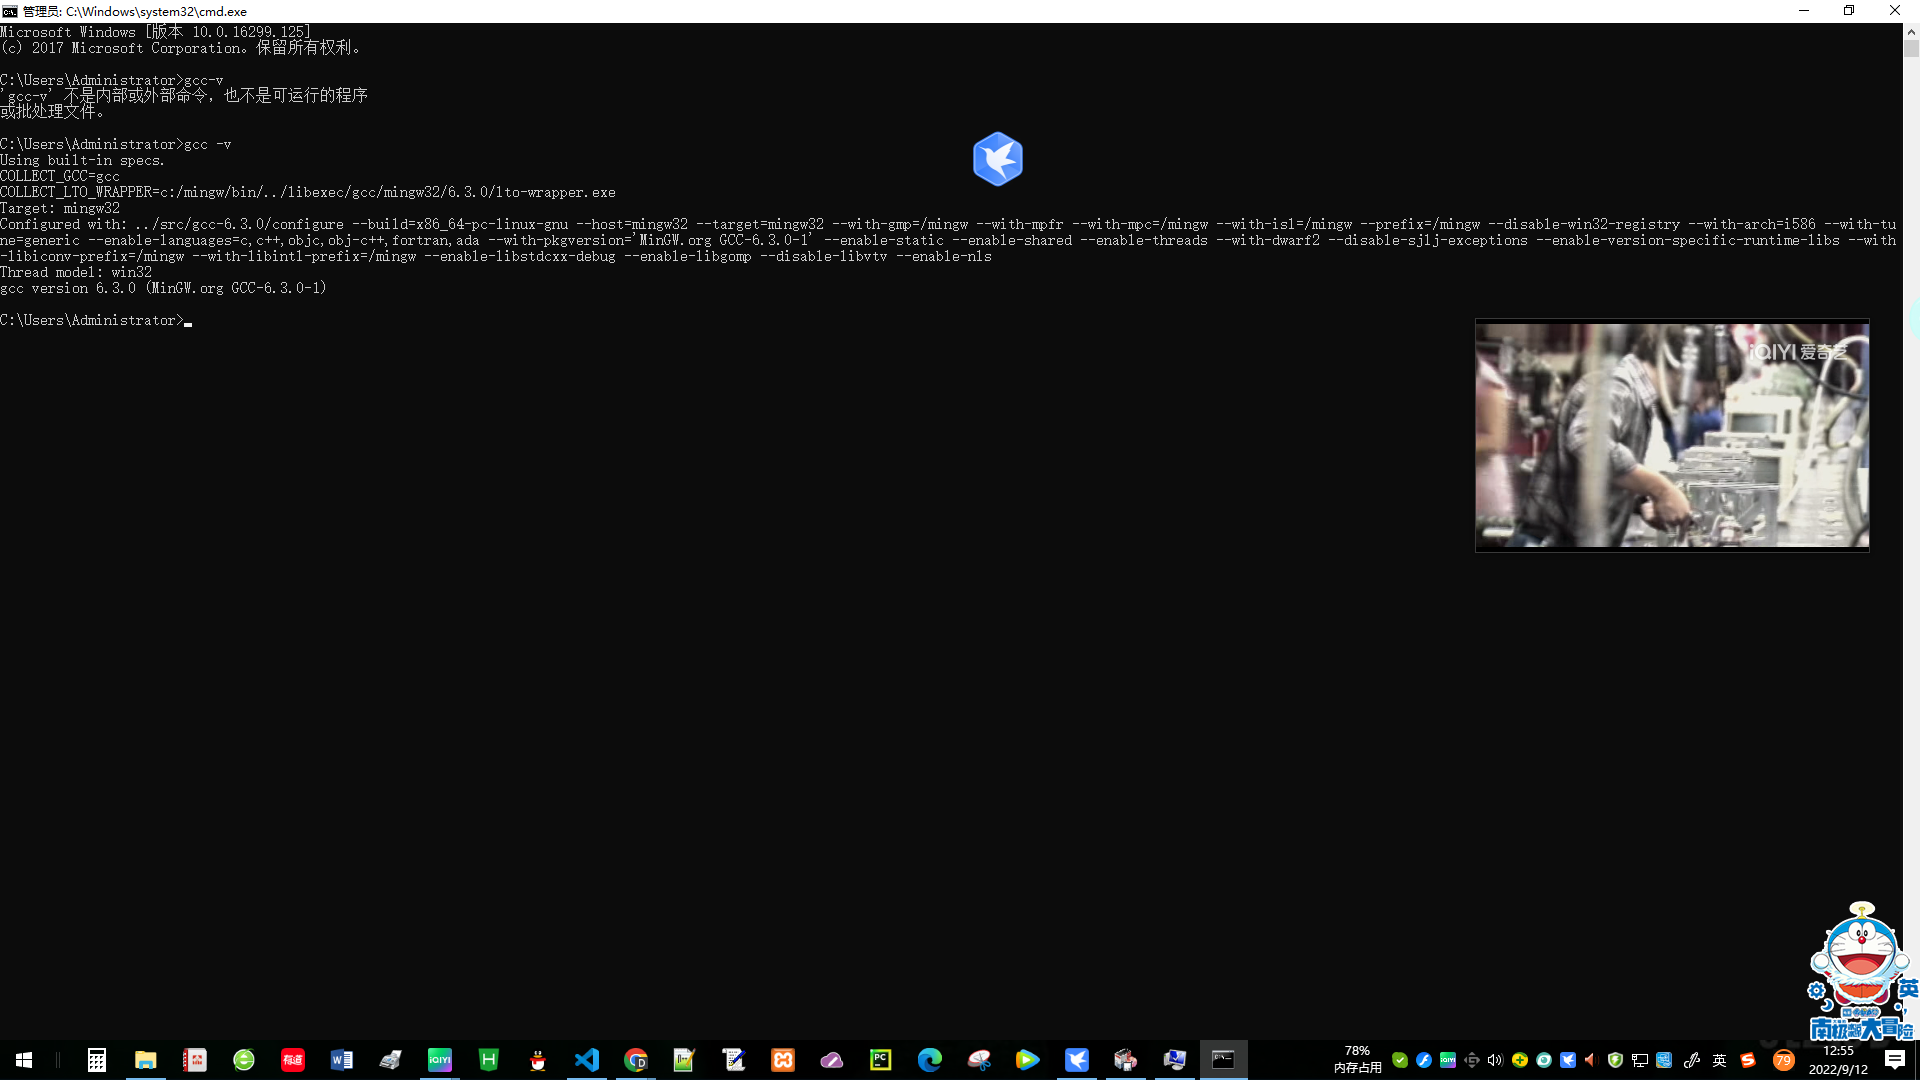Open QQ from the taskbar
Image resolution: width=1920 pixels, height=1080 pixels.
click(x=537, y=1059)
